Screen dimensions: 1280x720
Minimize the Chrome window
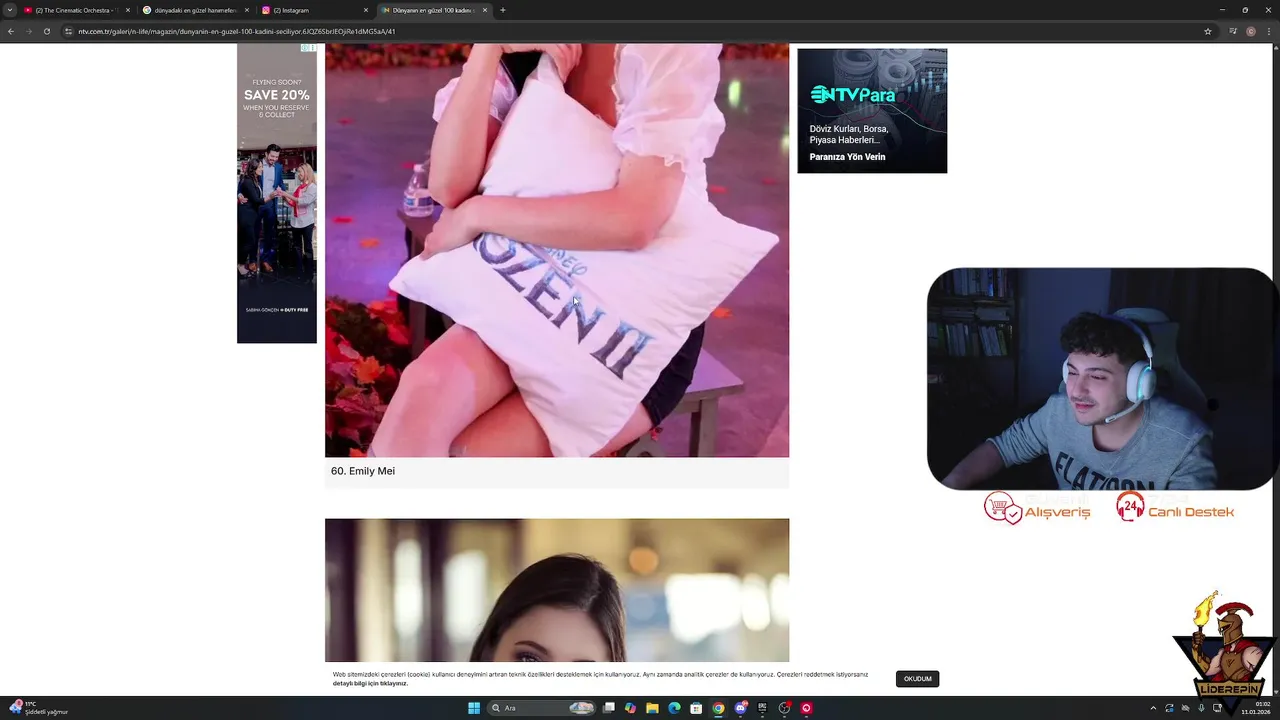click(1222, 10)
